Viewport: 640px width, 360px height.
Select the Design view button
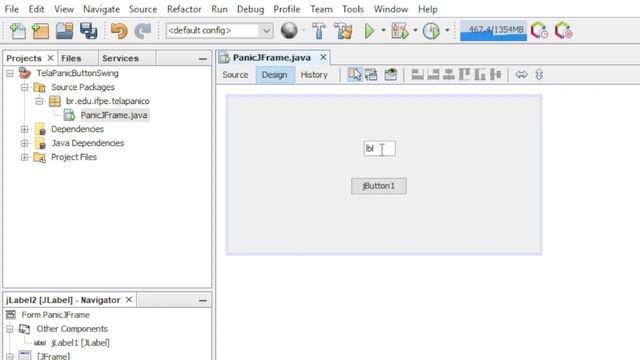274,75
